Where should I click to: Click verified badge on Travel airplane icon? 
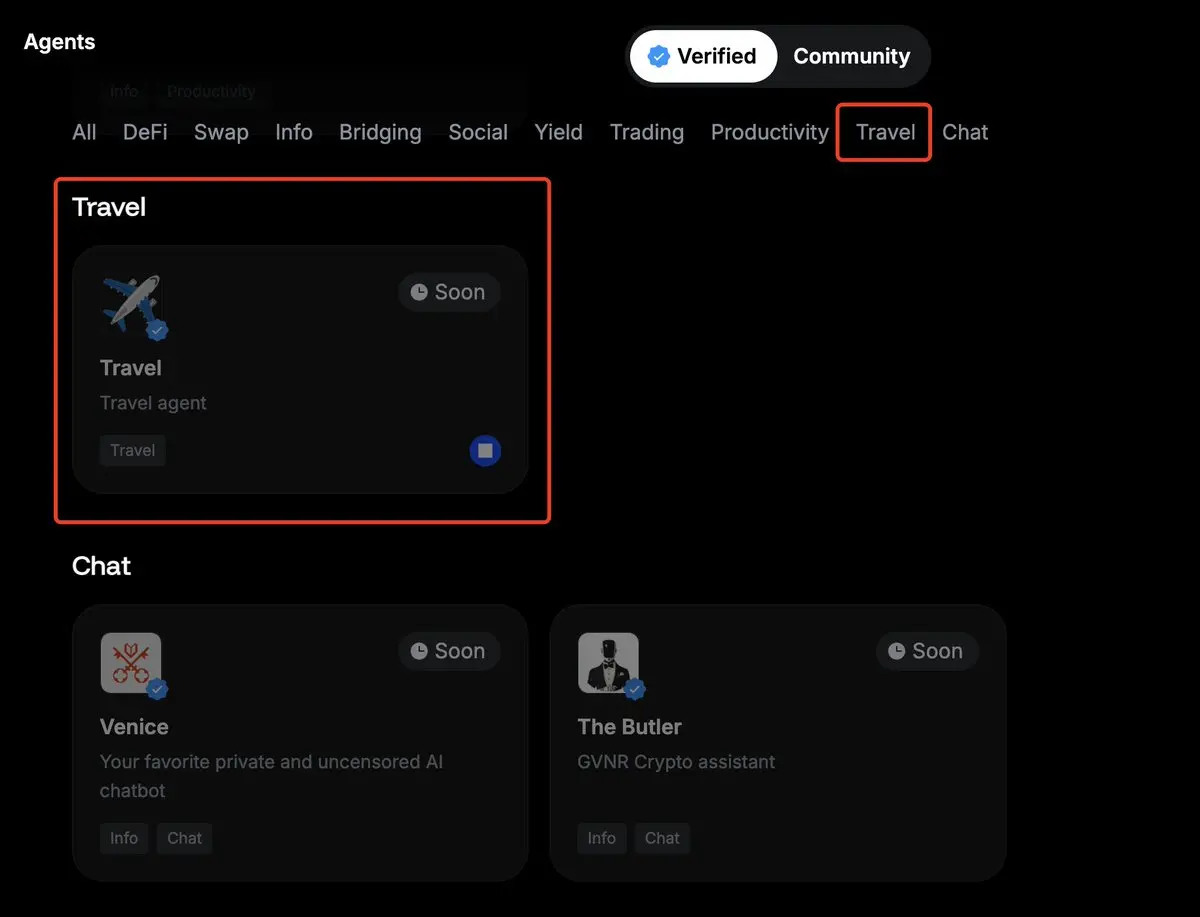(157, 330)
